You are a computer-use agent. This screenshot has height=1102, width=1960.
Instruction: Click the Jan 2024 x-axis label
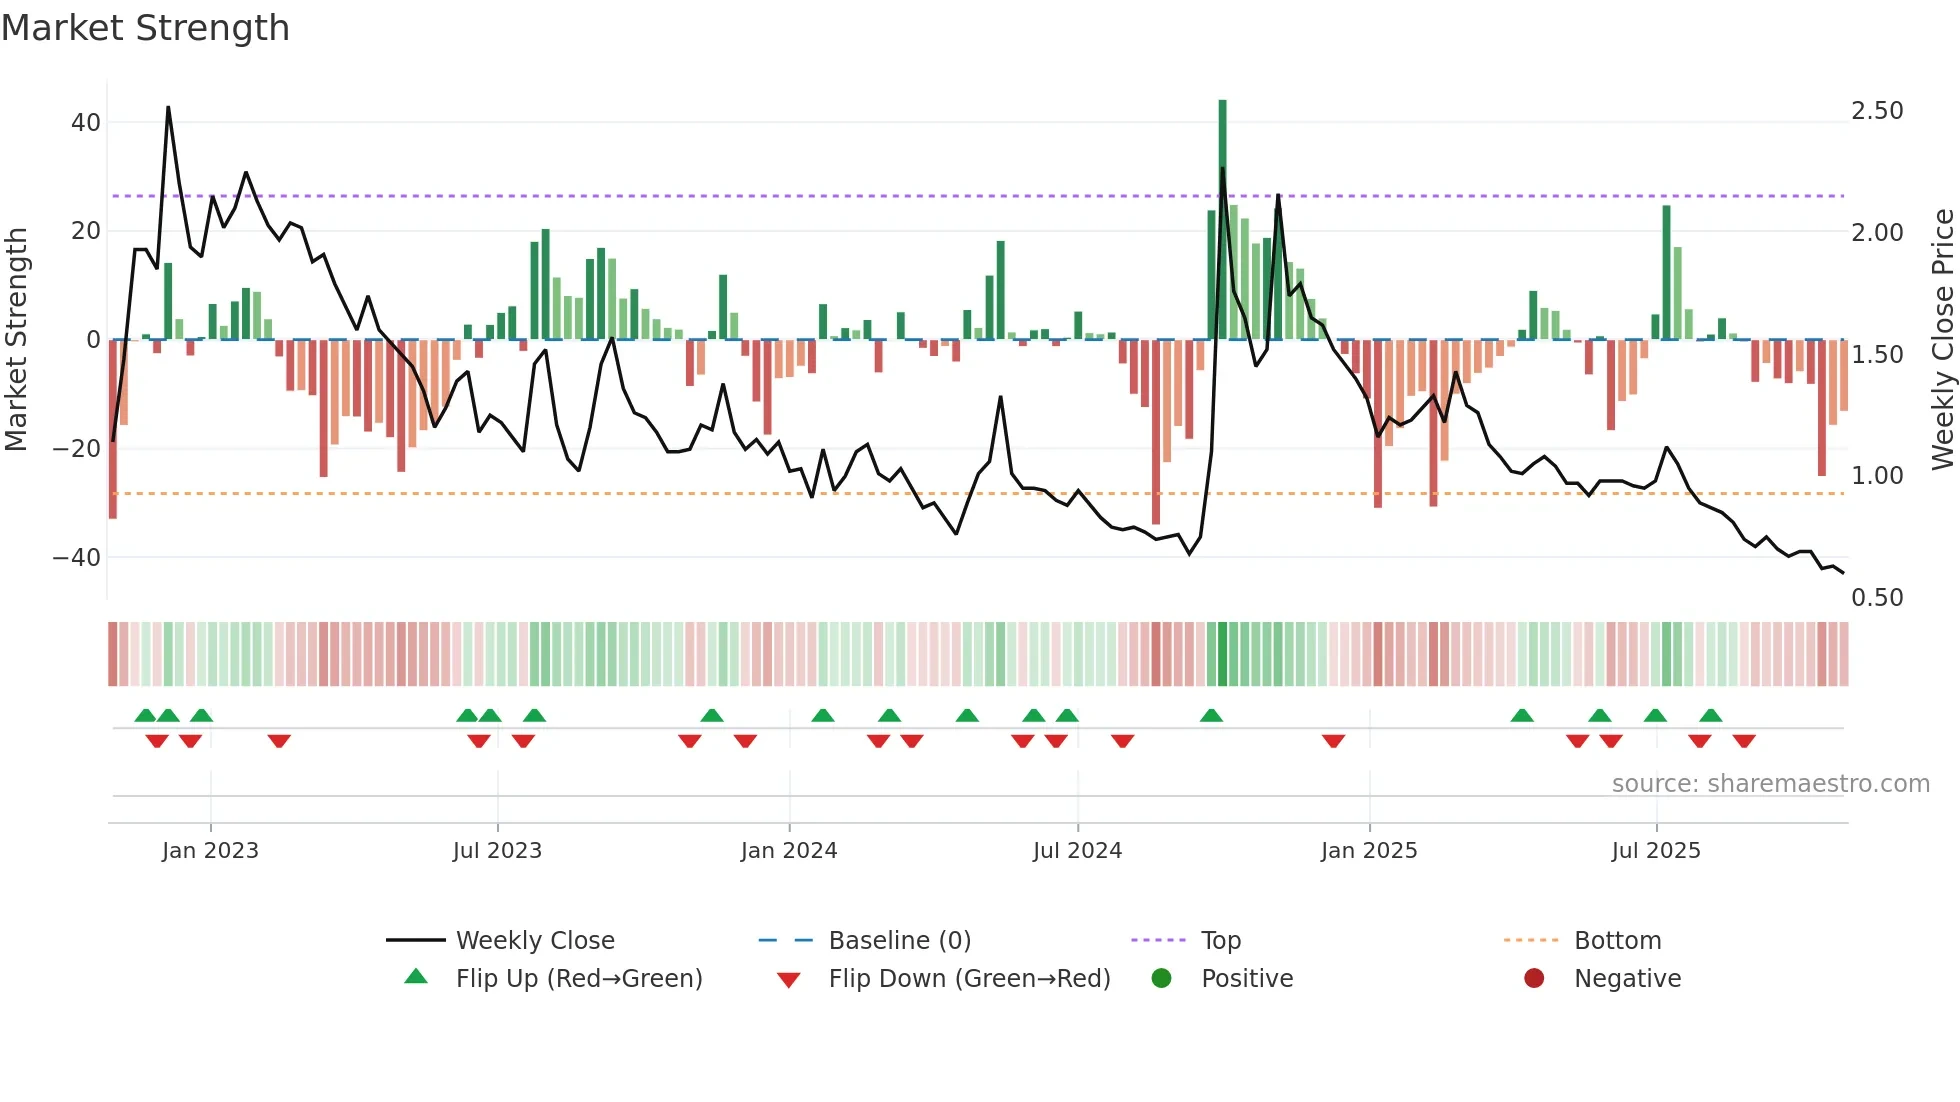pyautogui.click(x=789, y=850)
